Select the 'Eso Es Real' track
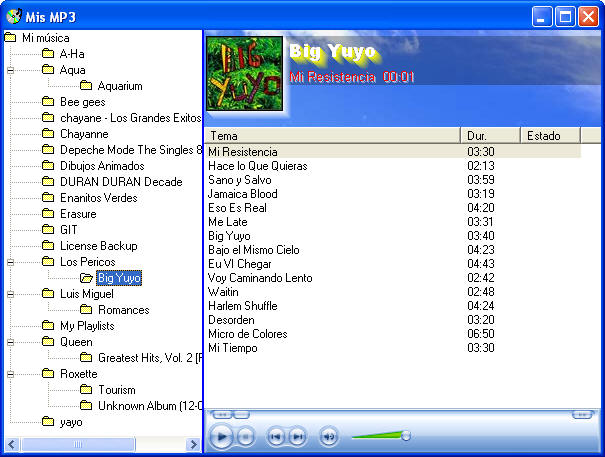The height and width of the screenshot is (457, 605). [x=237, y=208]
